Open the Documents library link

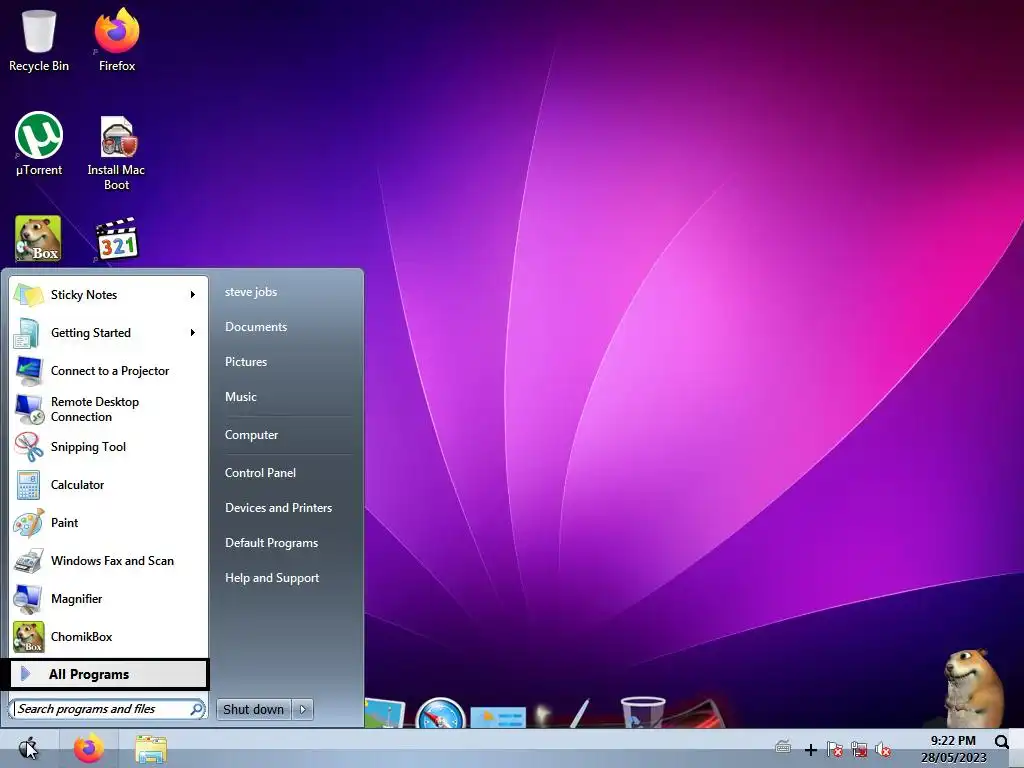256,327
